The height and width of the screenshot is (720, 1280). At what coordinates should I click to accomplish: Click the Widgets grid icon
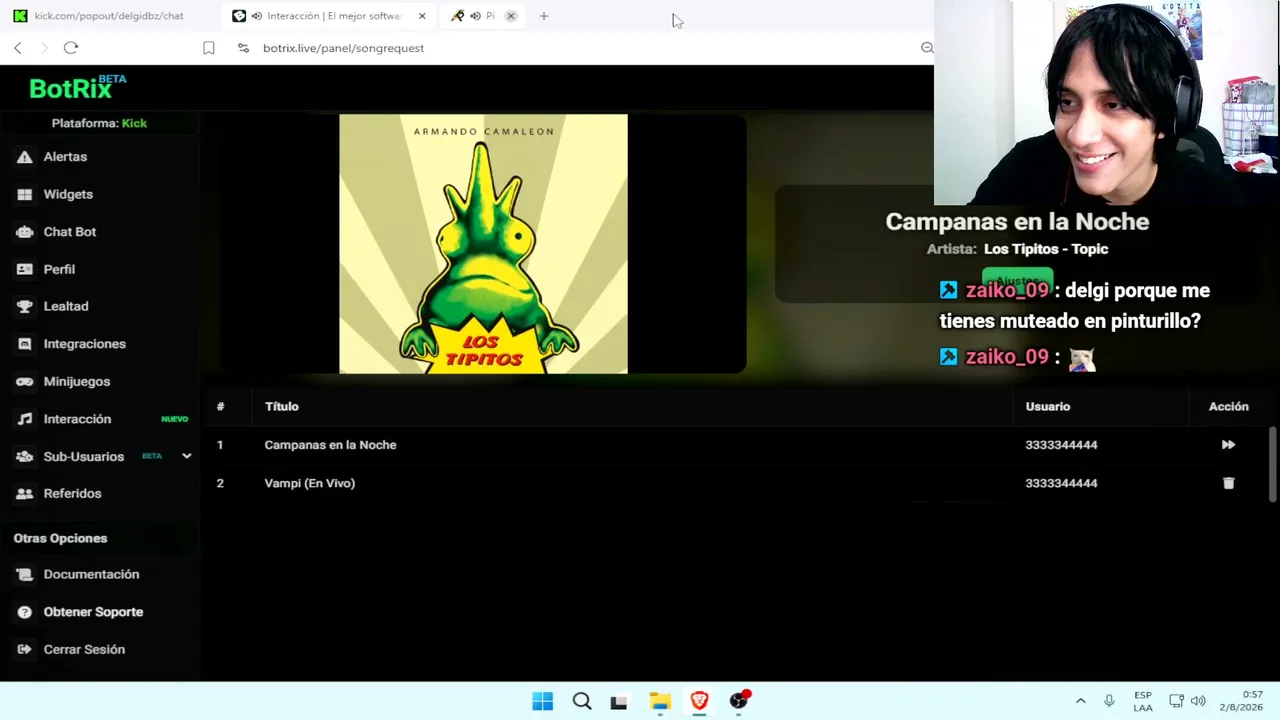(x=24, y=194)
